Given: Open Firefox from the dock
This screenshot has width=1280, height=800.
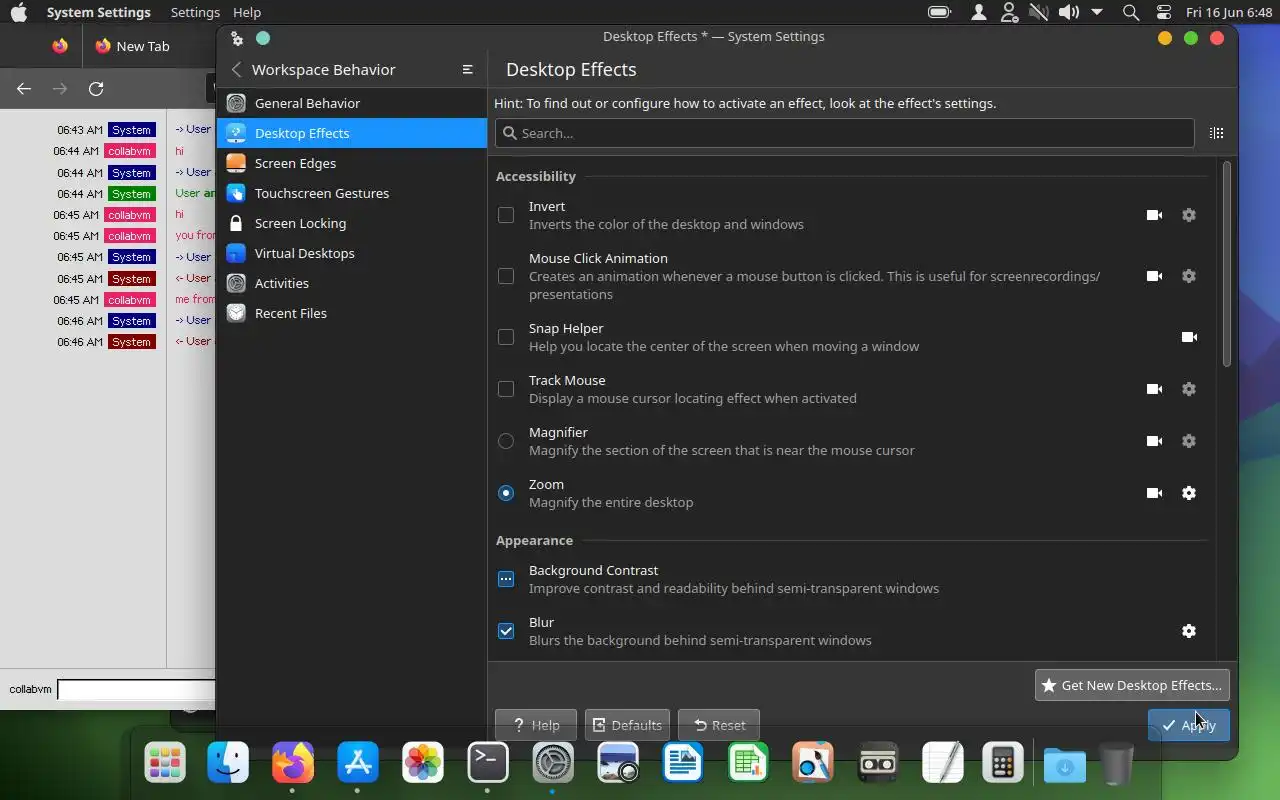Looking at the screenshot, I should tap(293, 764).
